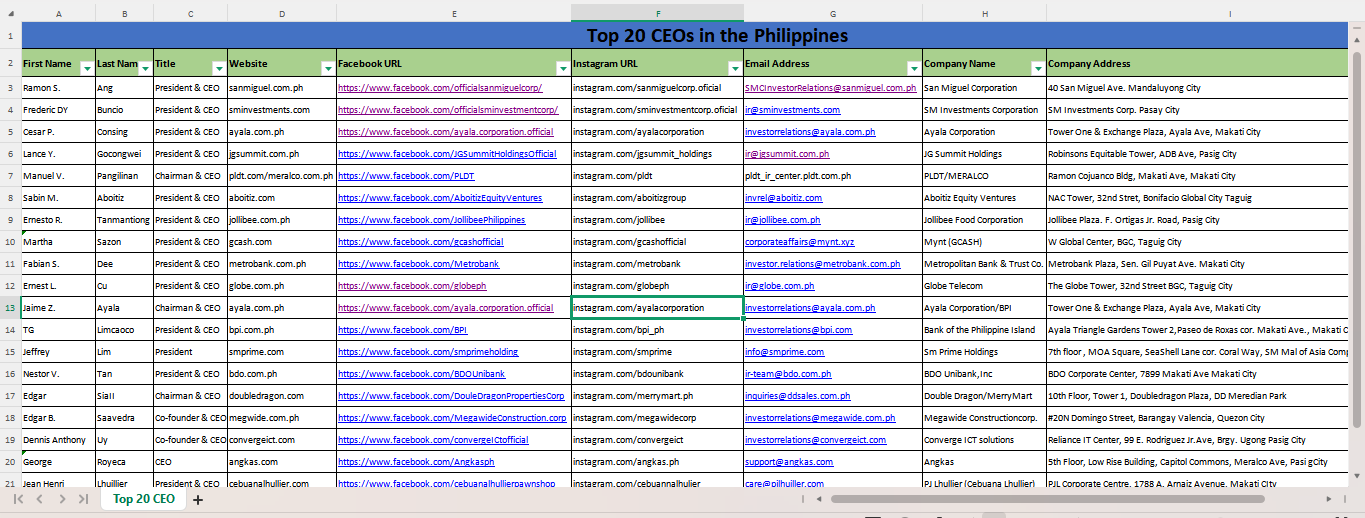Open the officialsminvestmentcorp Facebook link
The width and height of the screenshot is (1365, 518).
pyautogui.click(x=448, y=110)
